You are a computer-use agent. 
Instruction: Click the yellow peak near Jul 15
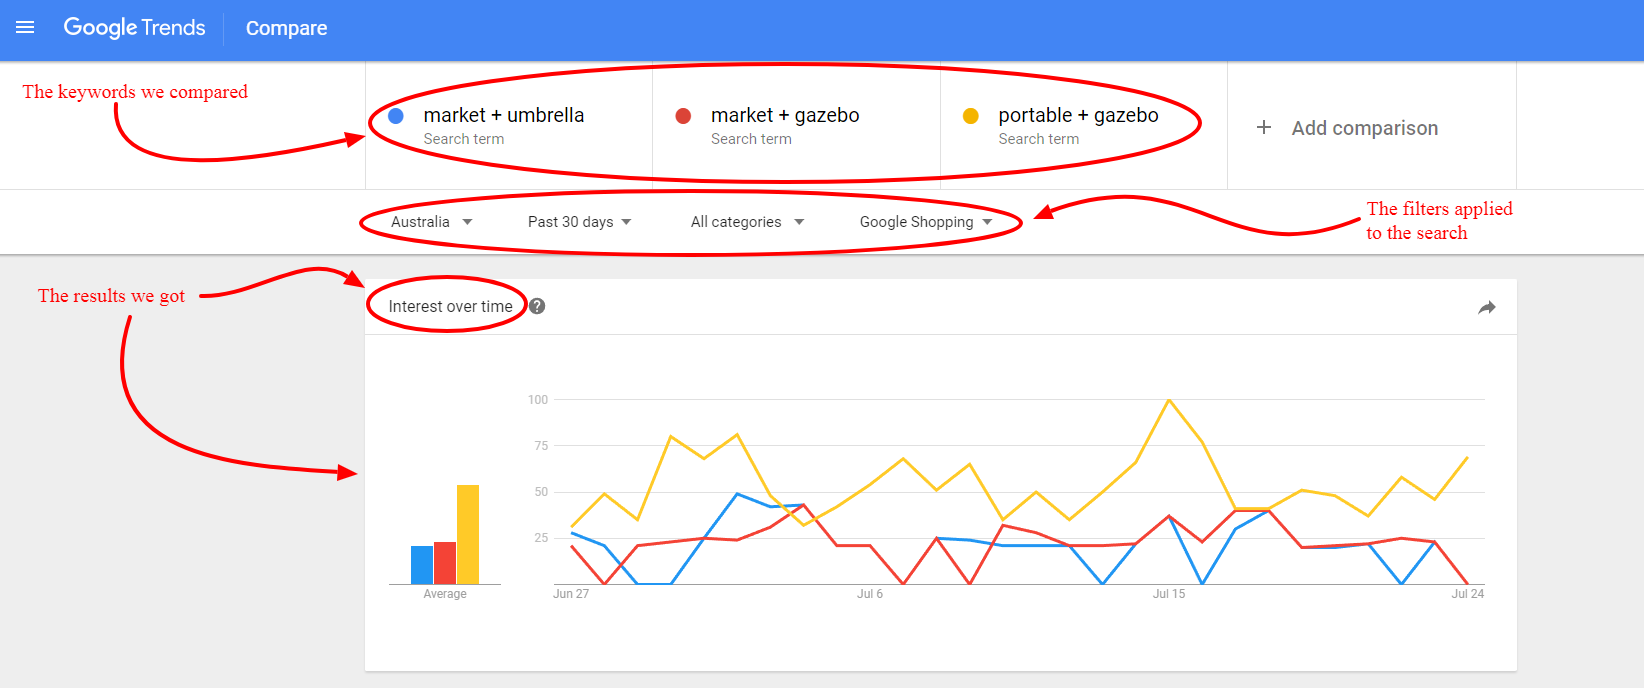[x=1169, y=400]
